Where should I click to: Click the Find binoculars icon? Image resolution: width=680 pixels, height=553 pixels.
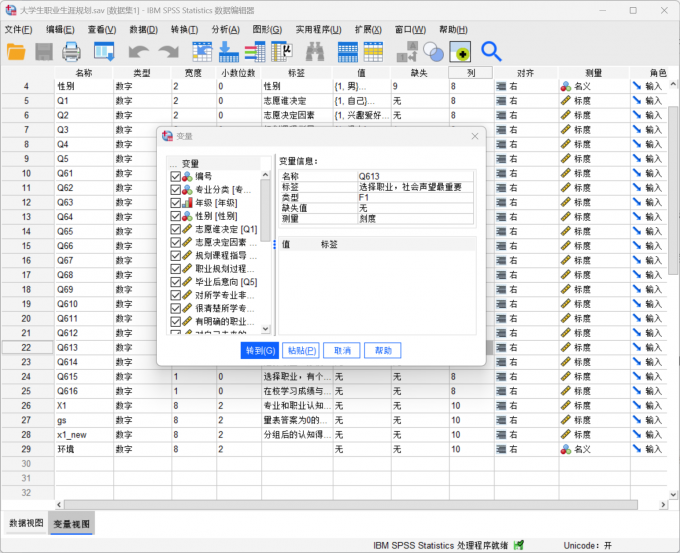tap(315, 52)
